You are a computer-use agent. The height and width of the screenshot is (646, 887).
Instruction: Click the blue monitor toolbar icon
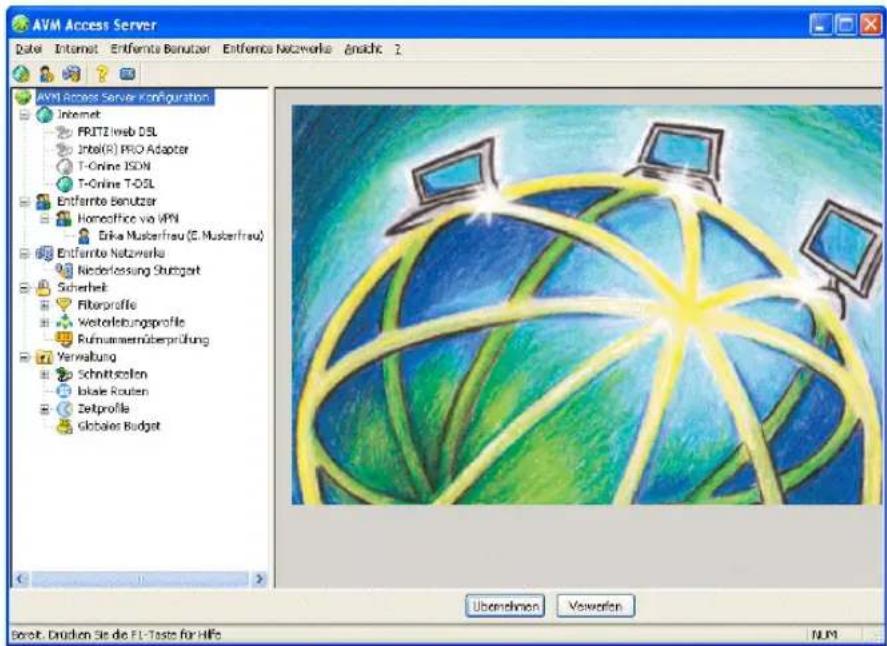click(127, 74)
